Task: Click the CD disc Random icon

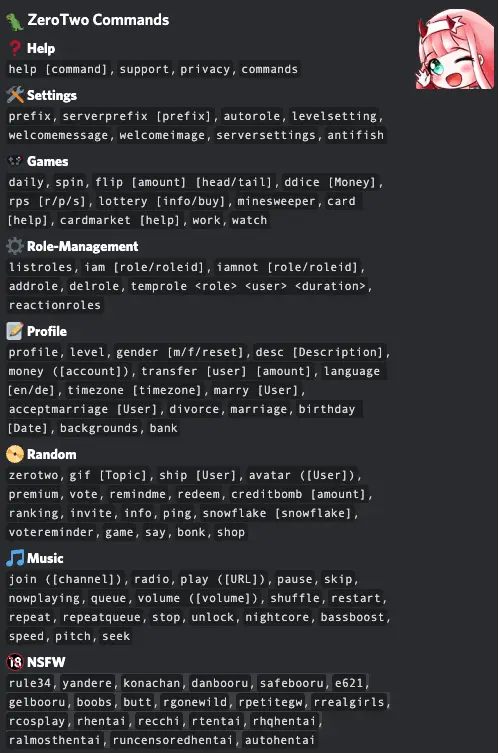Action: tap(15, 454)
